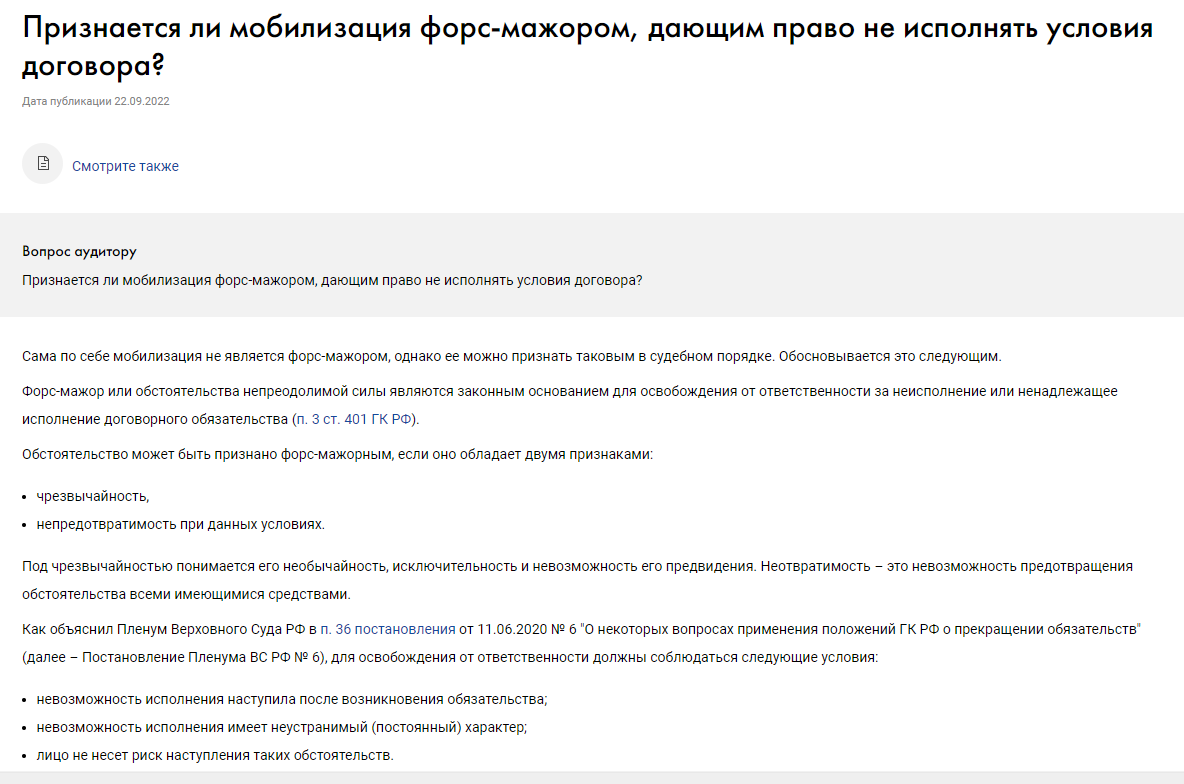Click the paragraph starting Форс-мажор или обстоятельства

tap(570, 405)
